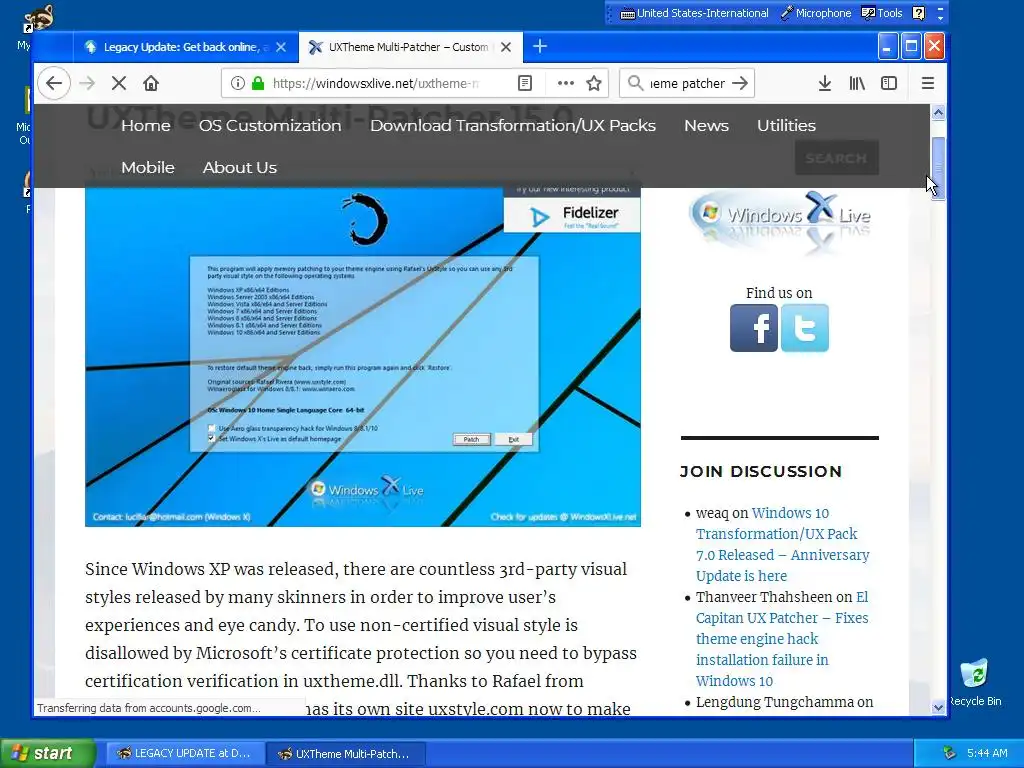Click the 5:44 AM taskbar clock

[987, 753]
